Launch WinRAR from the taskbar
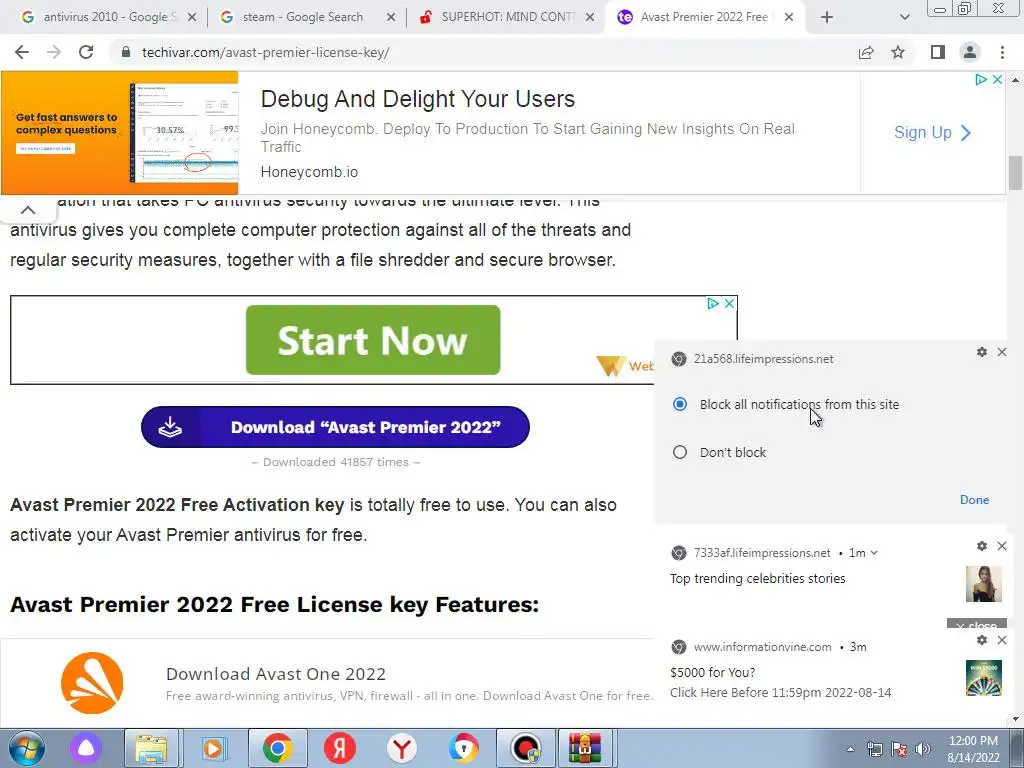Screen dimensions: 1024x768 pyautogui.click(x=584, y=748)
